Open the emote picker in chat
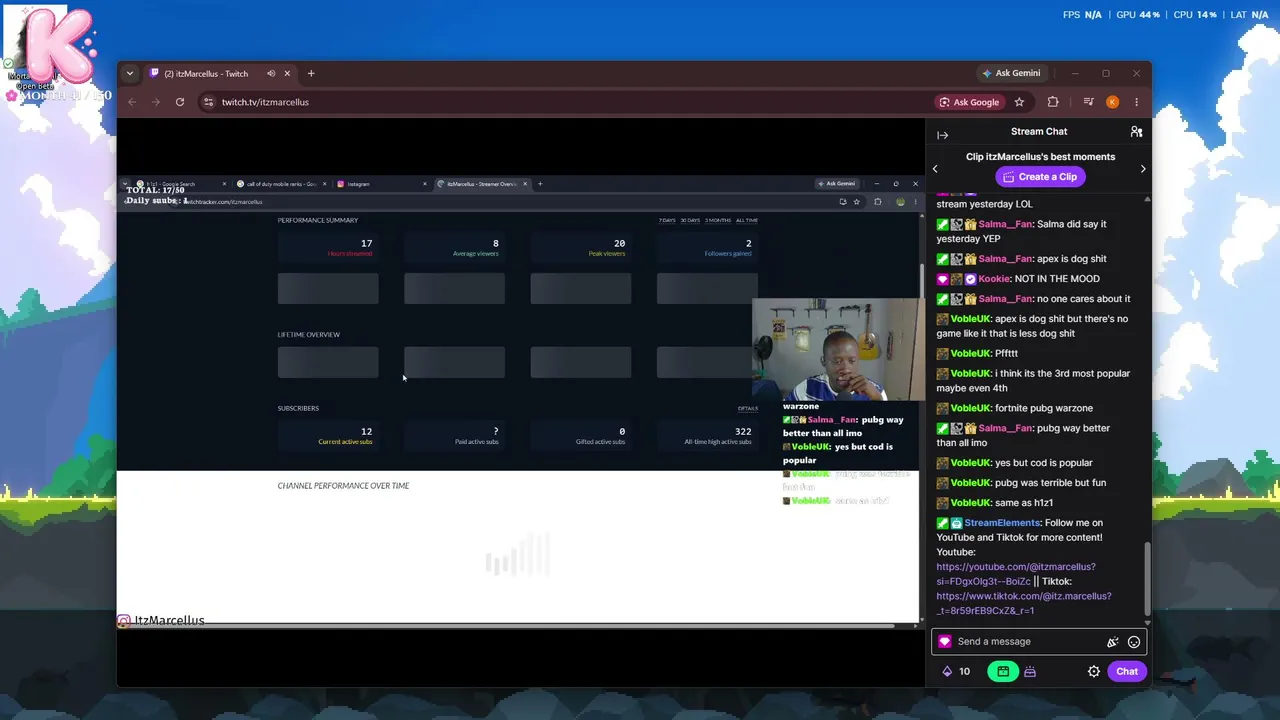 click(1134, 642)
